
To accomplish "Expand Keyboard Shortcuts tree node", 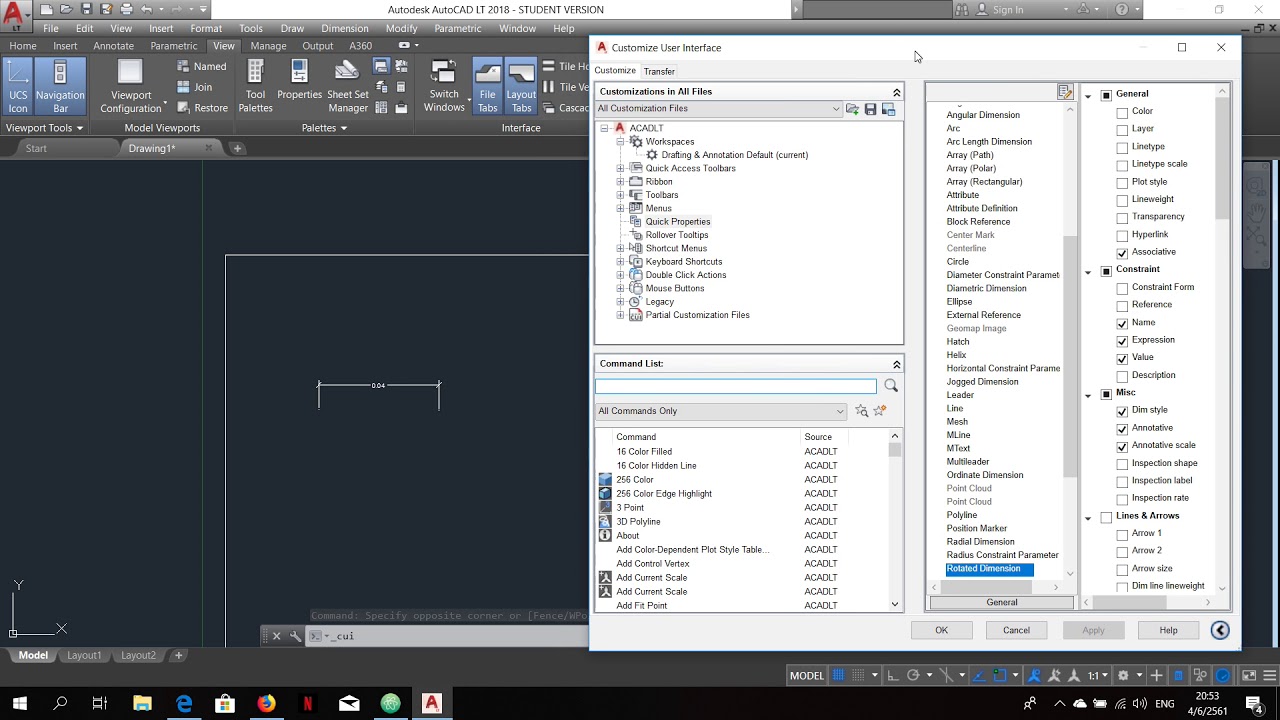I will click(620, 262).
